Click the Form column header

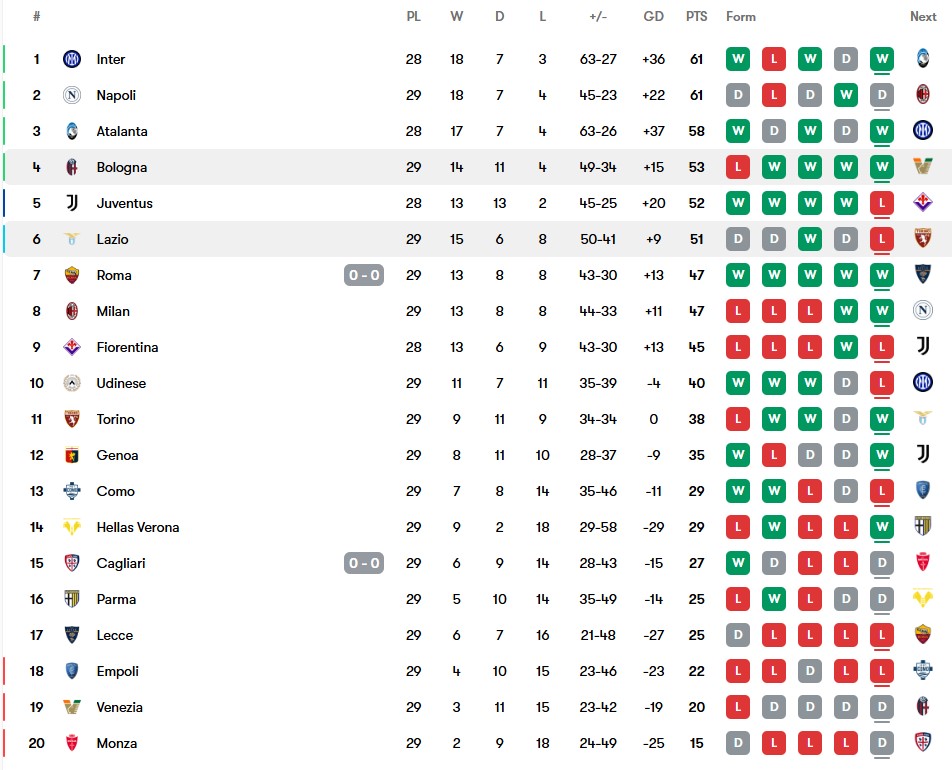point(741,17)
